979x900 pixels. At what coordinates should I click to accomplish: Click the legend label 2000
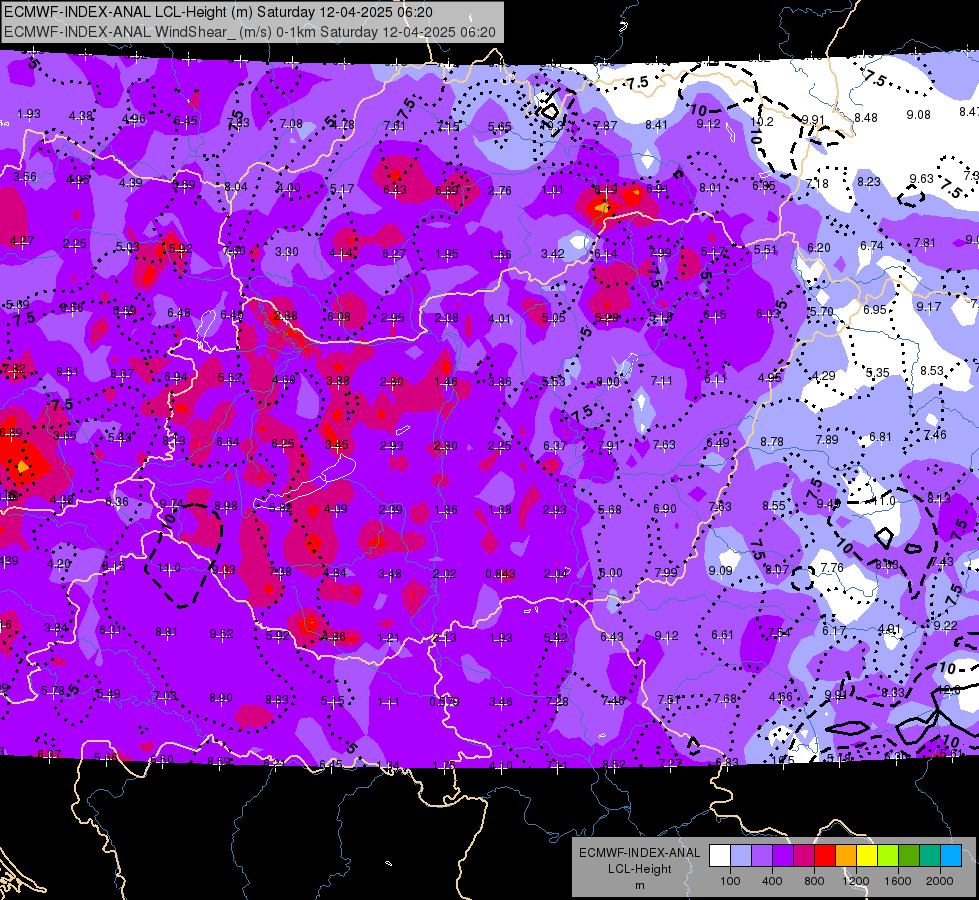click(939, 881)
